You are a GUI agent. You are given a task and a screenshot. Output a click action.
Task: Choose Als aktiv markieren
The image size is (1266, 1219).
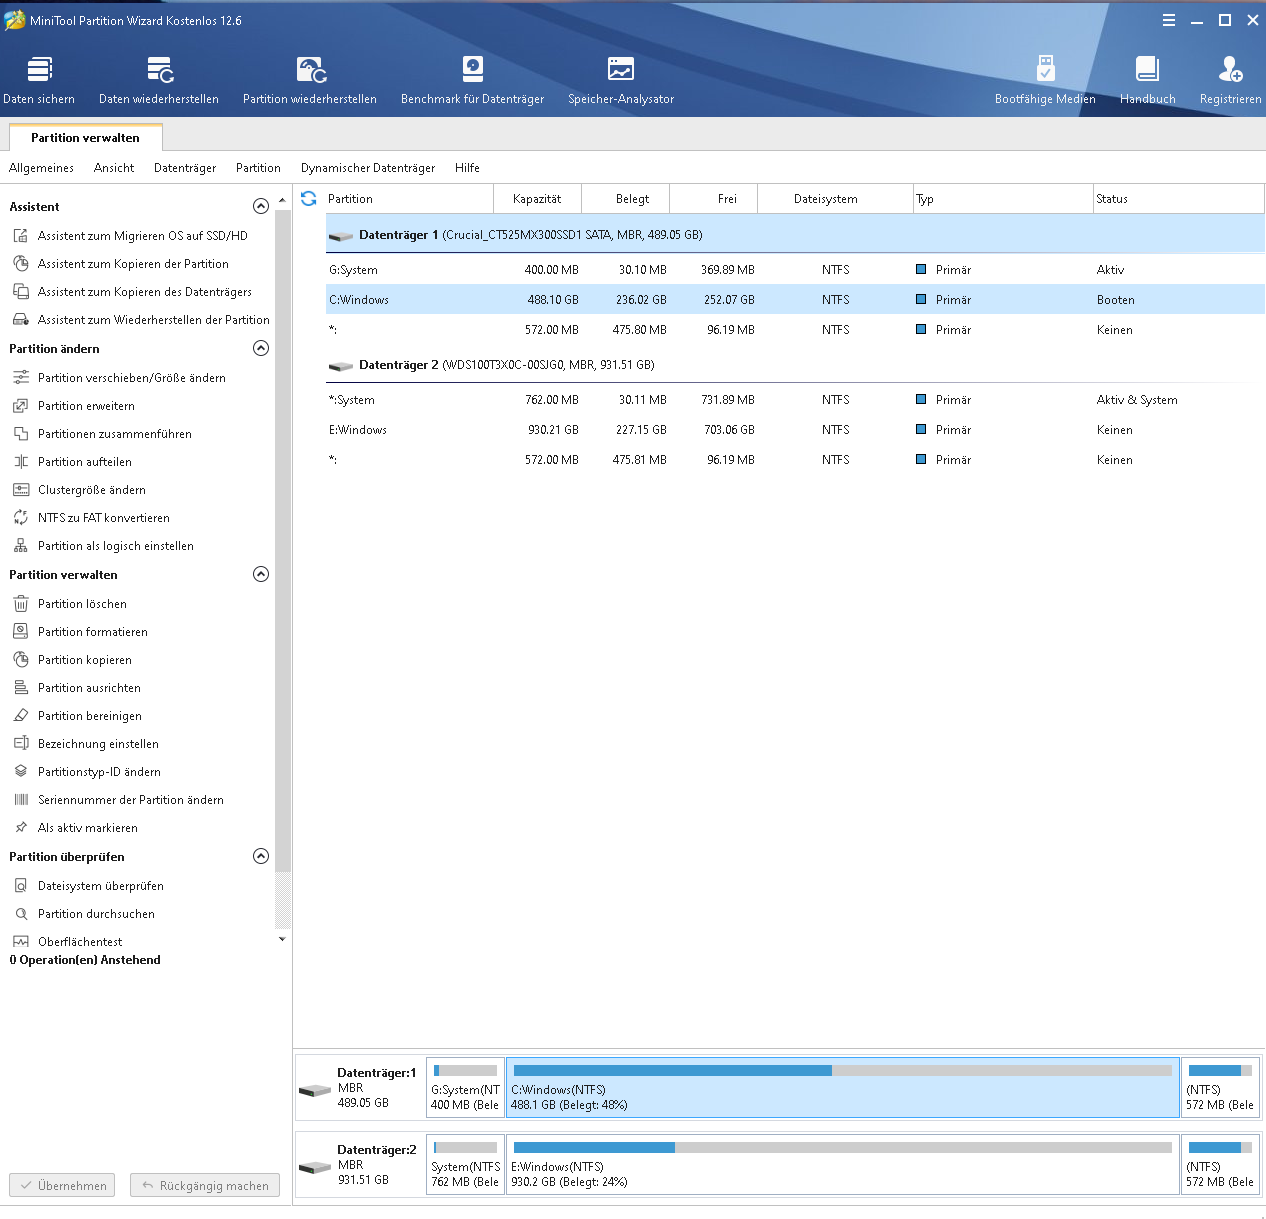point(87,828)
